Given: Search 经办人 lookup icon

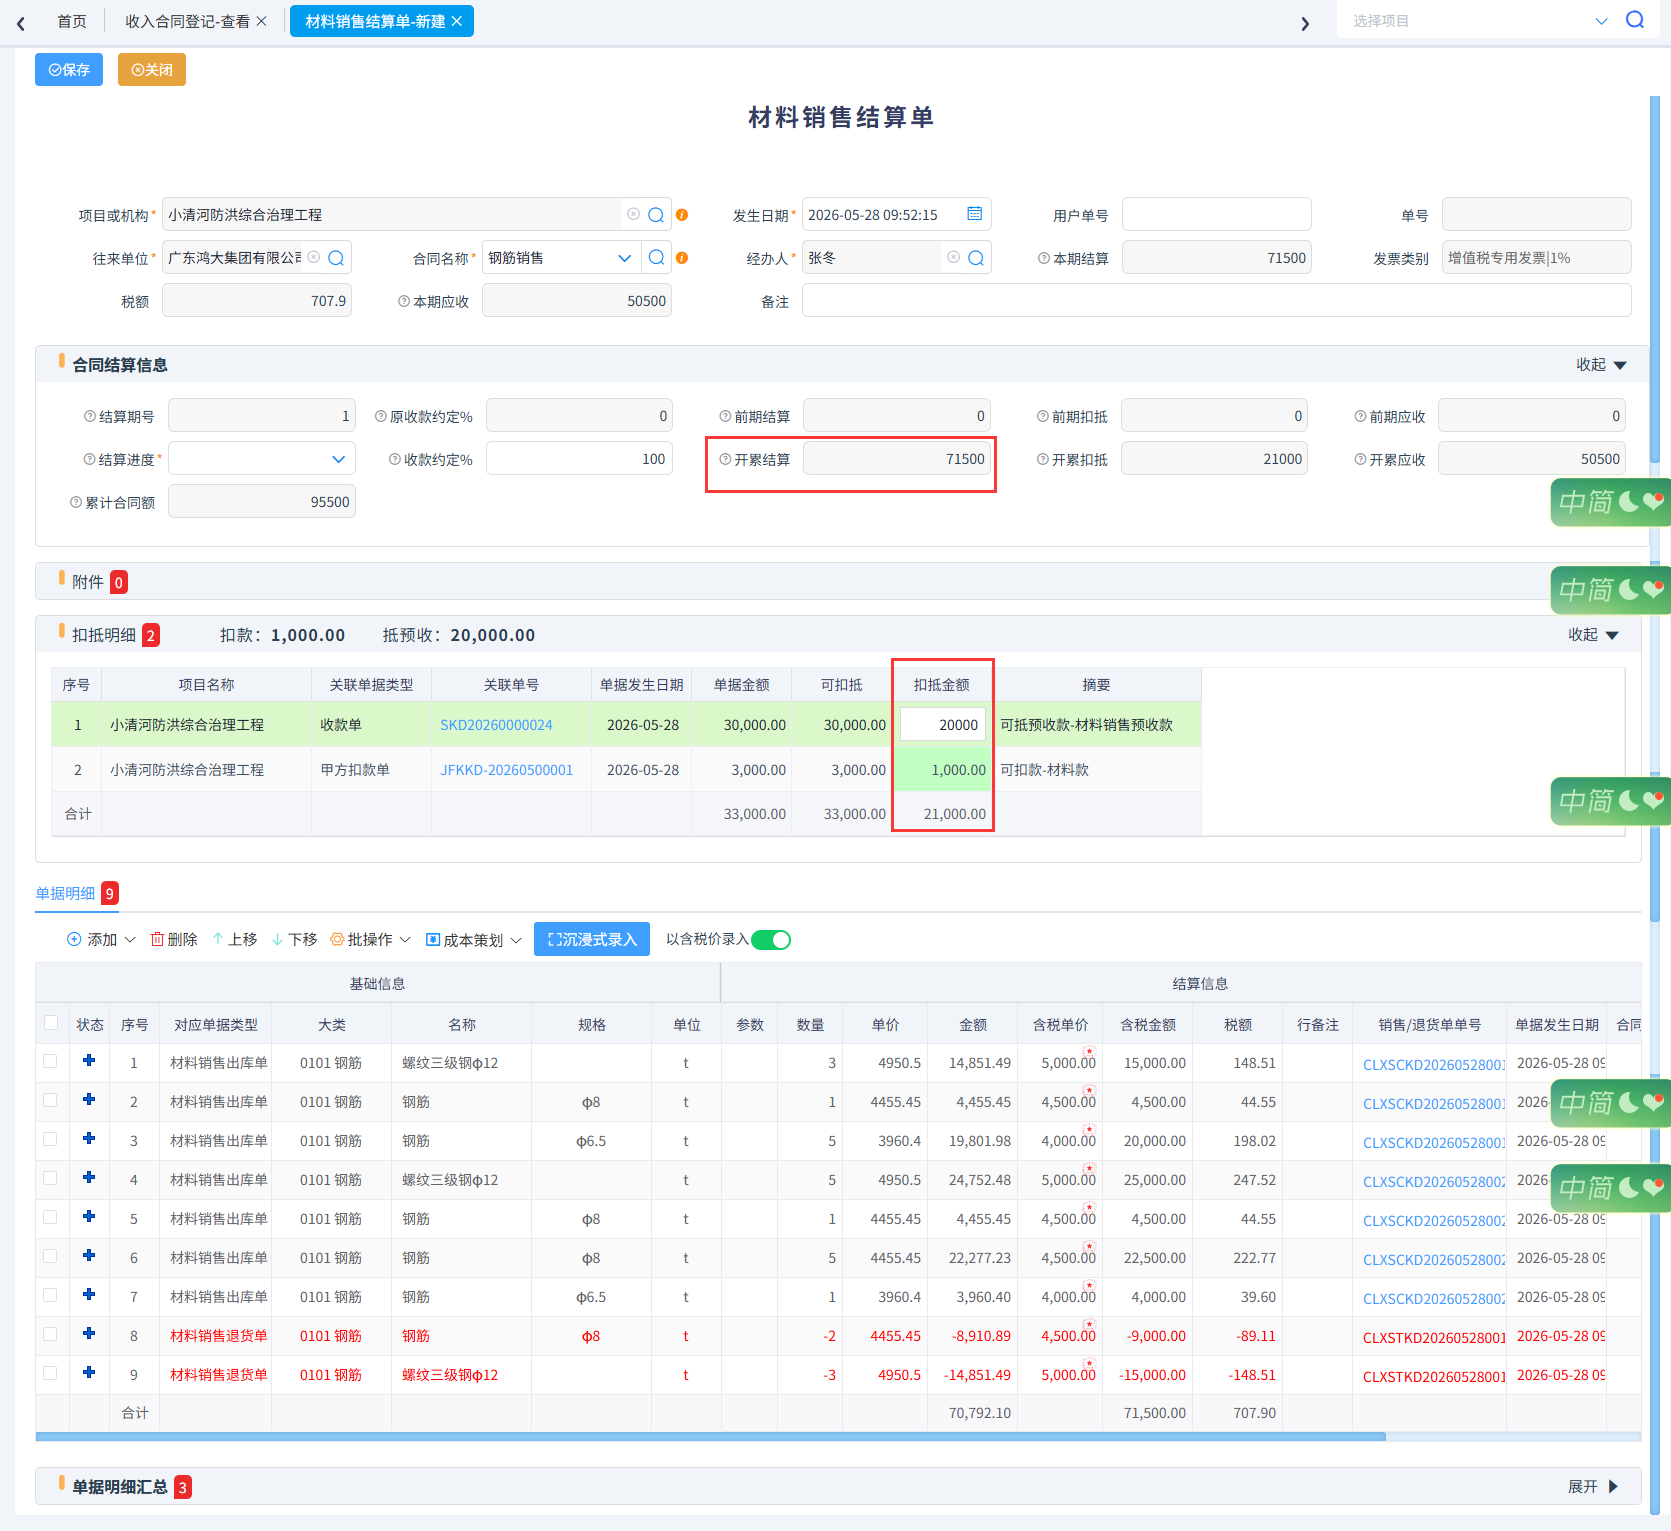Looking at the screenshot, I should click(976, 258).
